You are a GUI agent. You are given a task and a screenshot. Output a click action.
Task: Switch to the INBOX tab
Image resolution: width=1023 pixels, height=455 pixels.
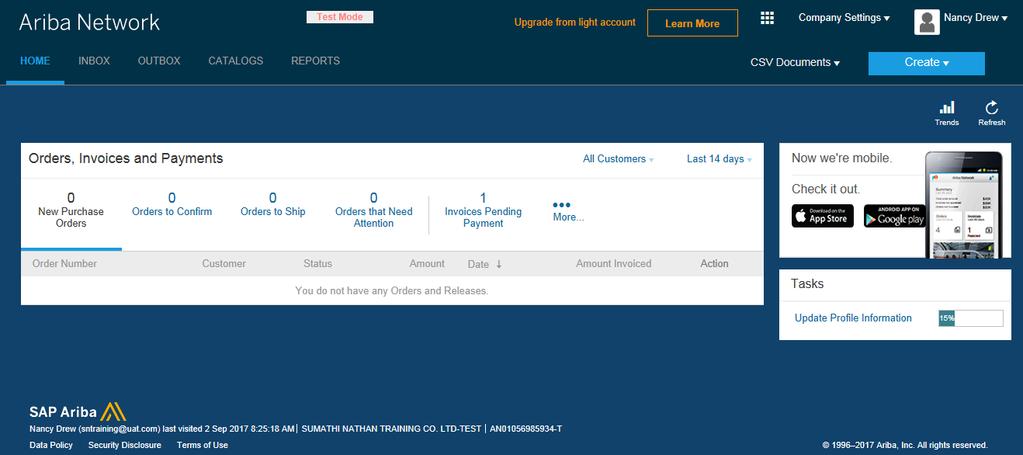[x=94, y=61]
